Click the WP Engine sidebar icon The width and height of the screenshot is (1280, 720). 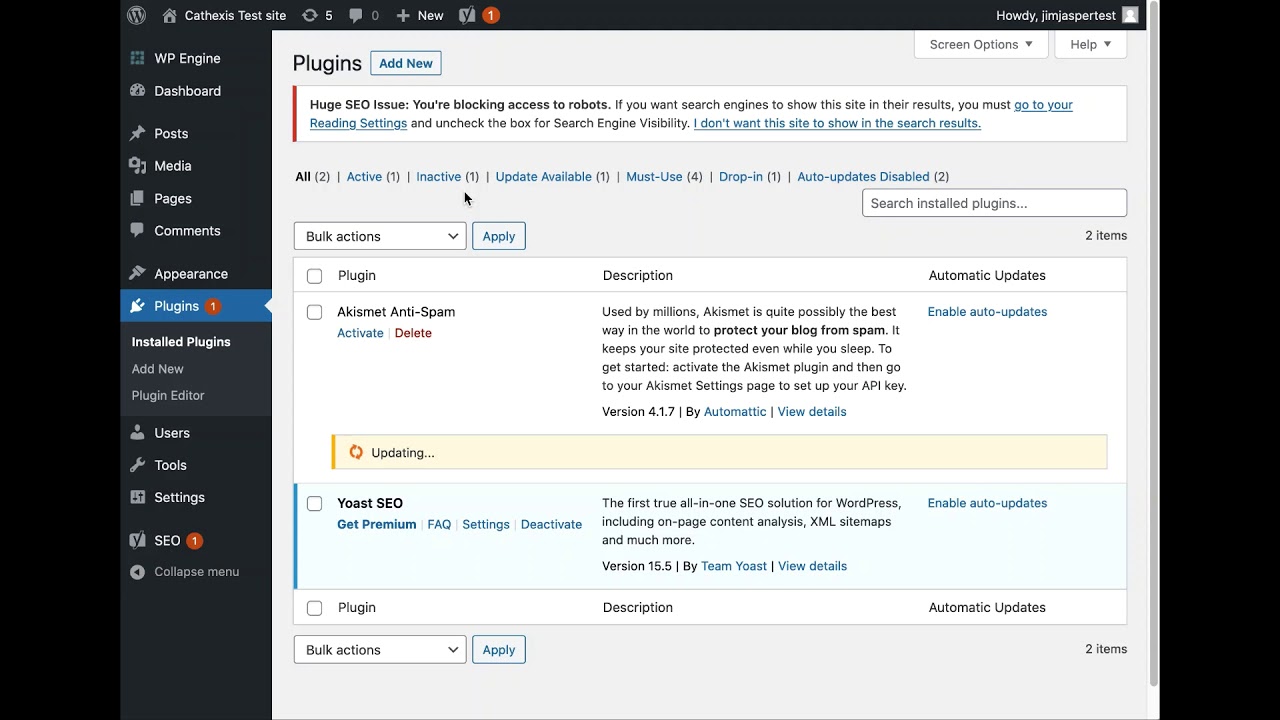pos(137,58)
